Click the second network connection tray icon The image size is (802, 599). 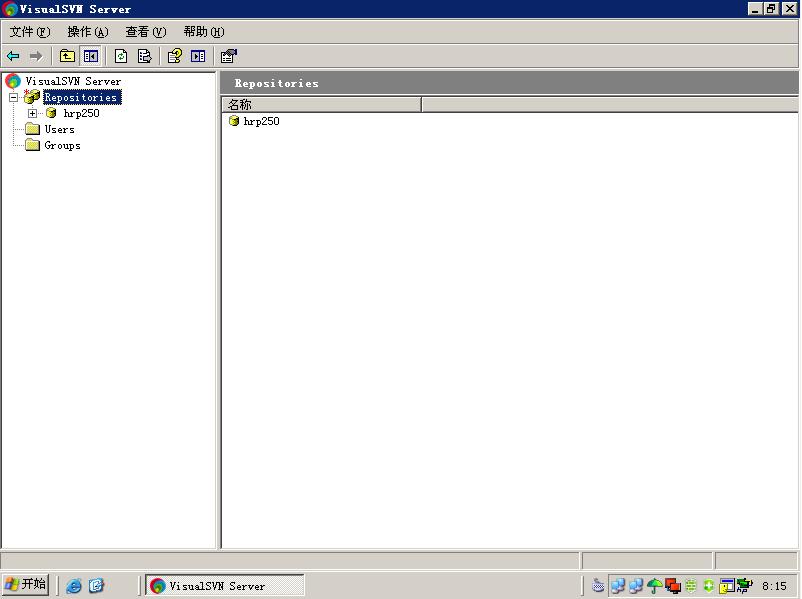pyautogui.click(x=636, y=585)
